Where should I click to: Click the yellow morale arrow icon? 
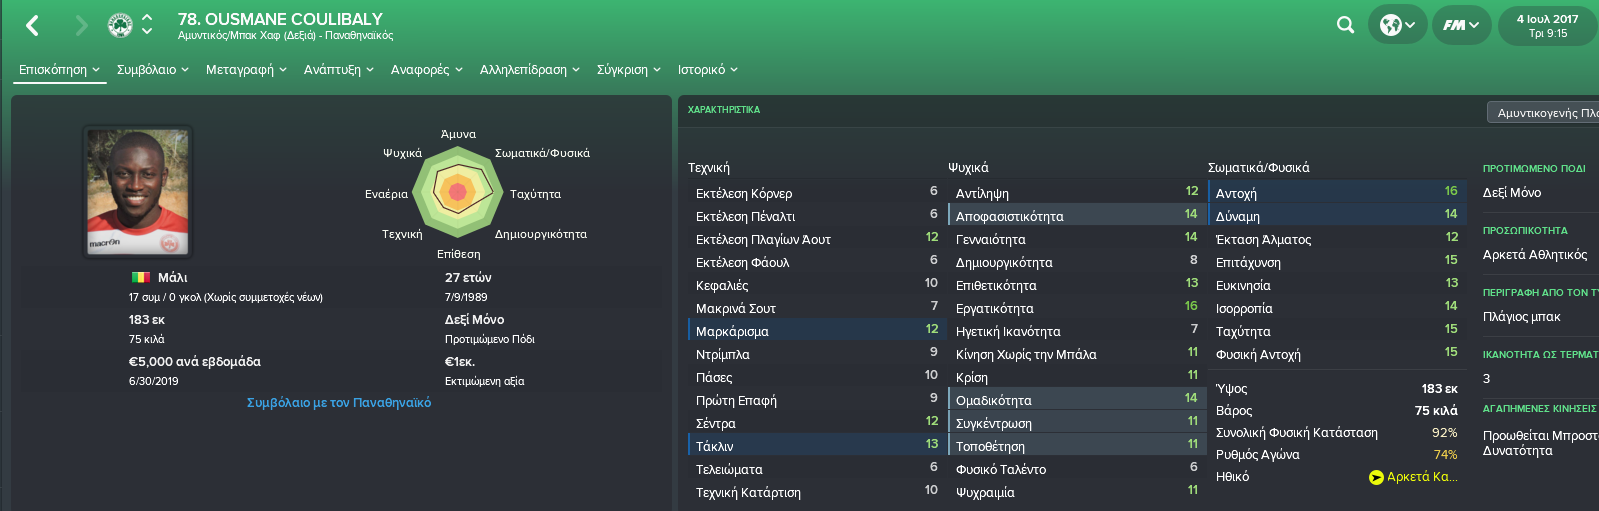coord(1376,478)
